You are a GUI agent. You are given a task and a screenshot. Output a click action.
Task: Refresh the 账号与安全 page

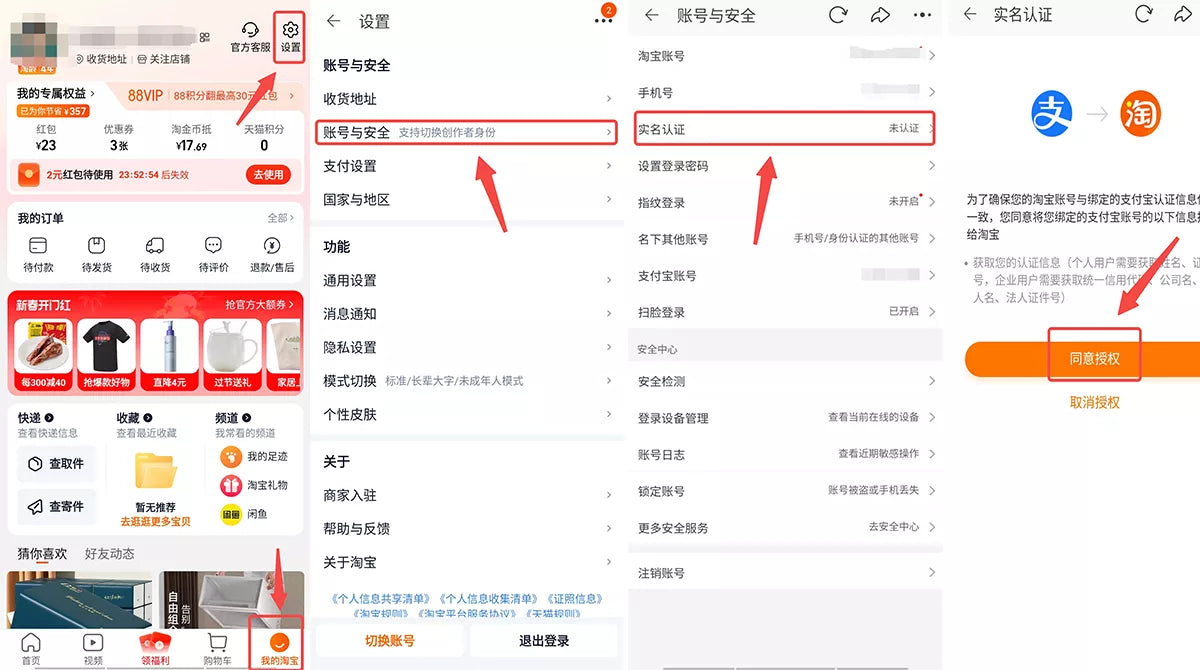click(839, 15)
